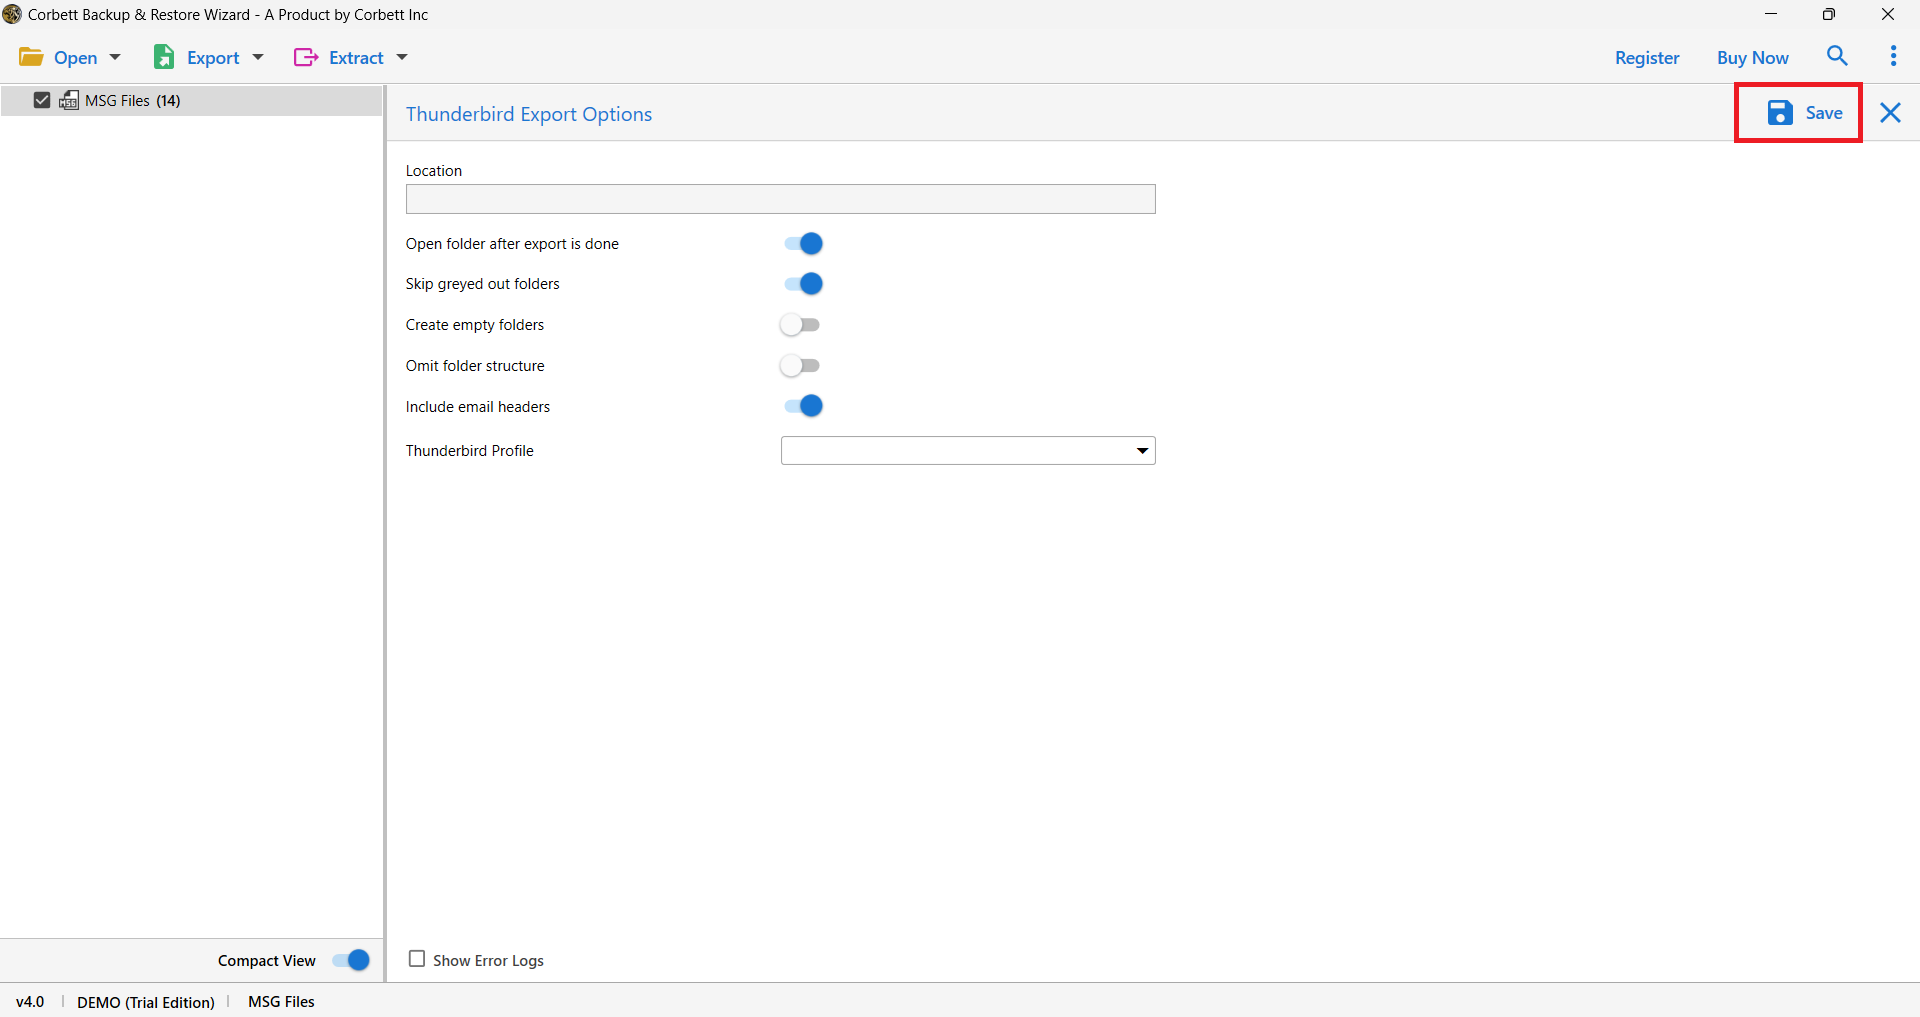Click the MSG Files folder icon
Image resolution: width=1920 pixels, height=1017 pixels.
(69, 100)
